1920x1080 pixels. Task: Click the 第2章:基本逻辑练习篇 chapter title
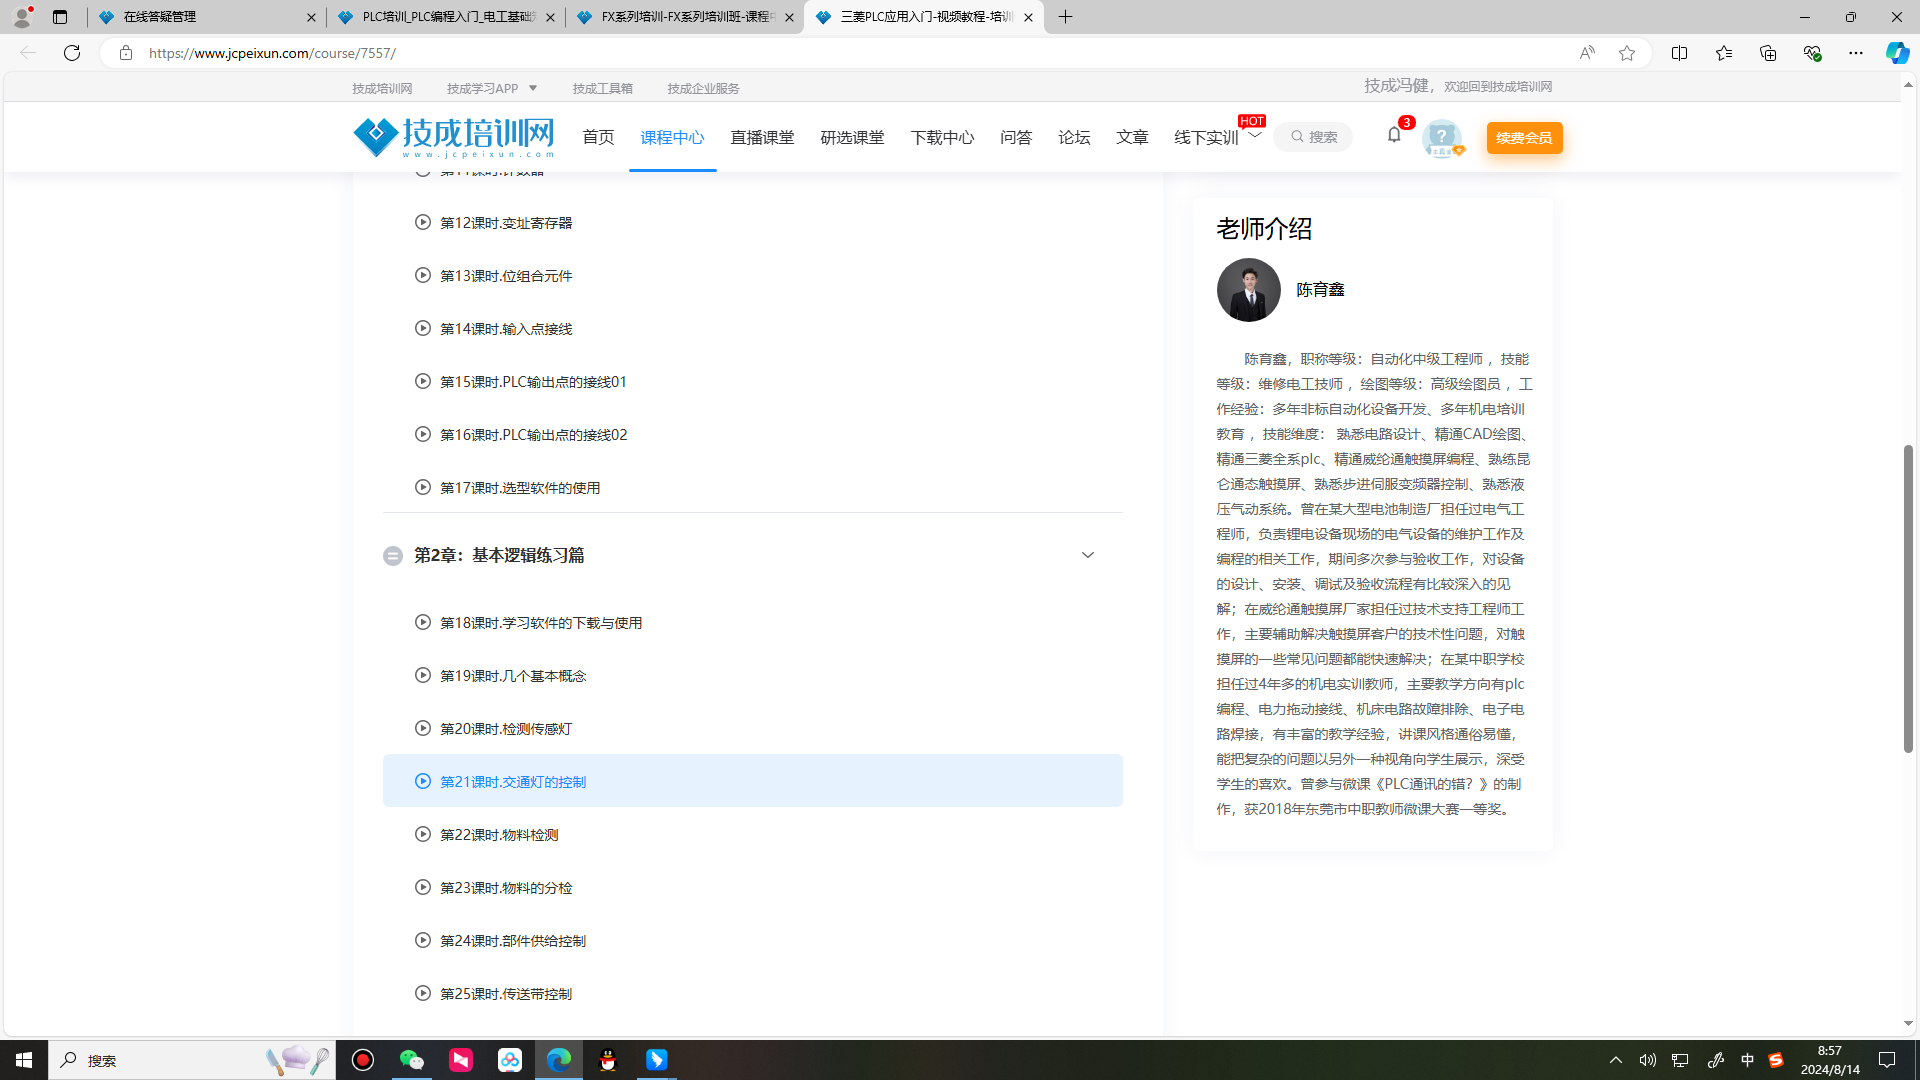(499, 555)
